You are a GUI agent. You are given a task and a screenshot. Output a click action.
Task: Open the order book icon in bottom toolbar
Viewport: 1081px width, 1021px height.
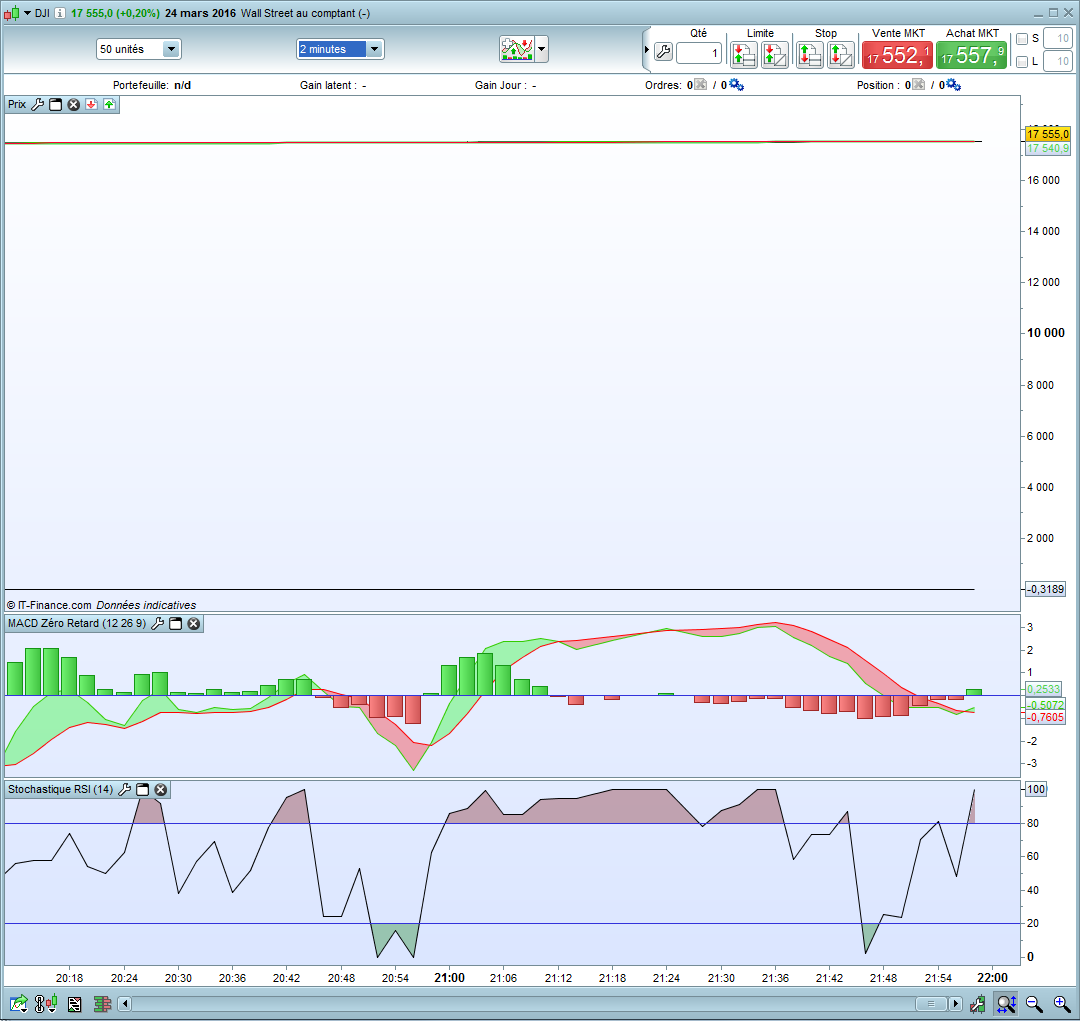[103, 1004]
